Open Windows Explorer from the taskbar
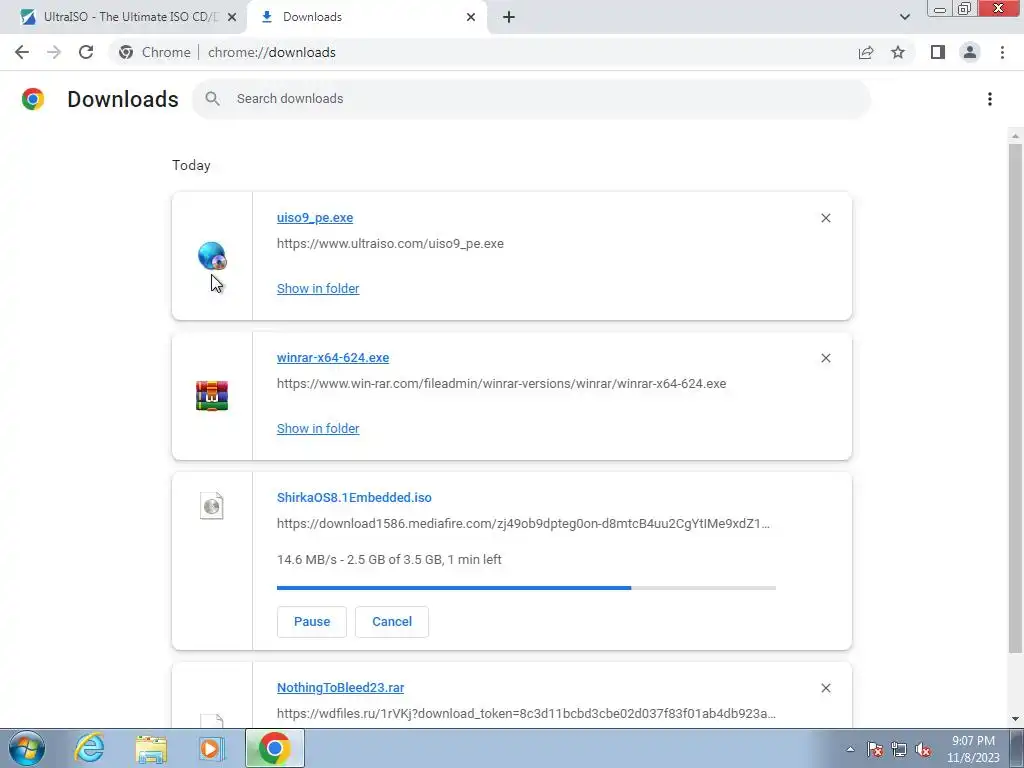This screenshot has width=1024, height=768. tap(151, 748)
